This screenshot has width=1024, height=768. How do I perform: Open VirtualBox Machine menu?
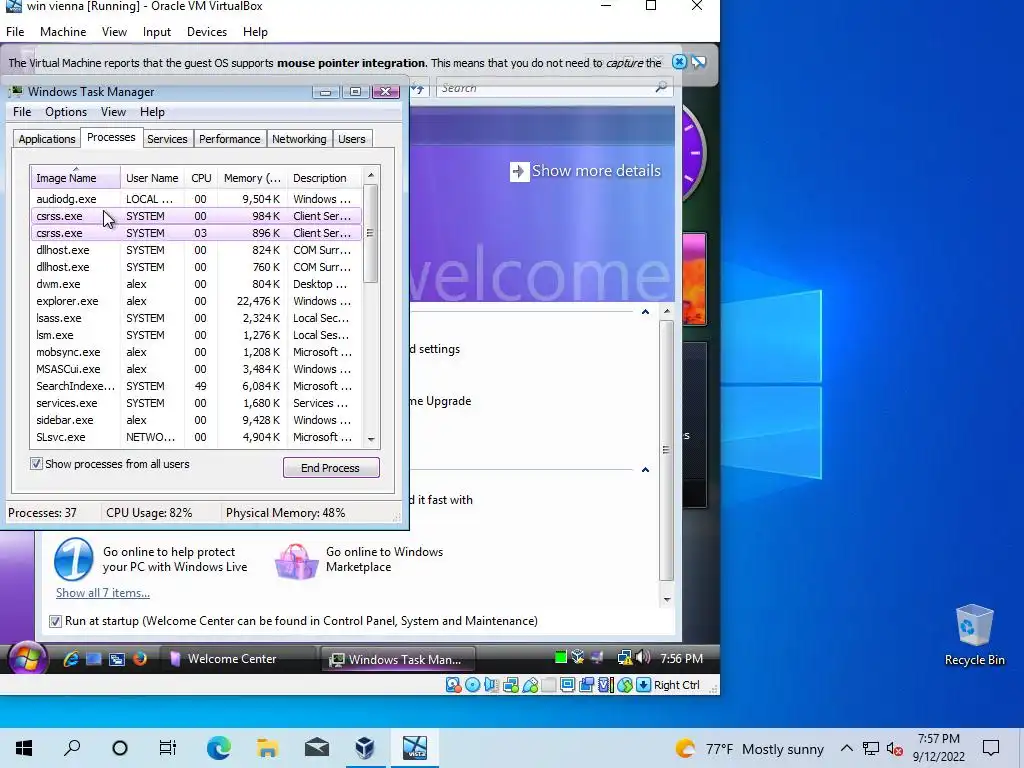point(63,31)
